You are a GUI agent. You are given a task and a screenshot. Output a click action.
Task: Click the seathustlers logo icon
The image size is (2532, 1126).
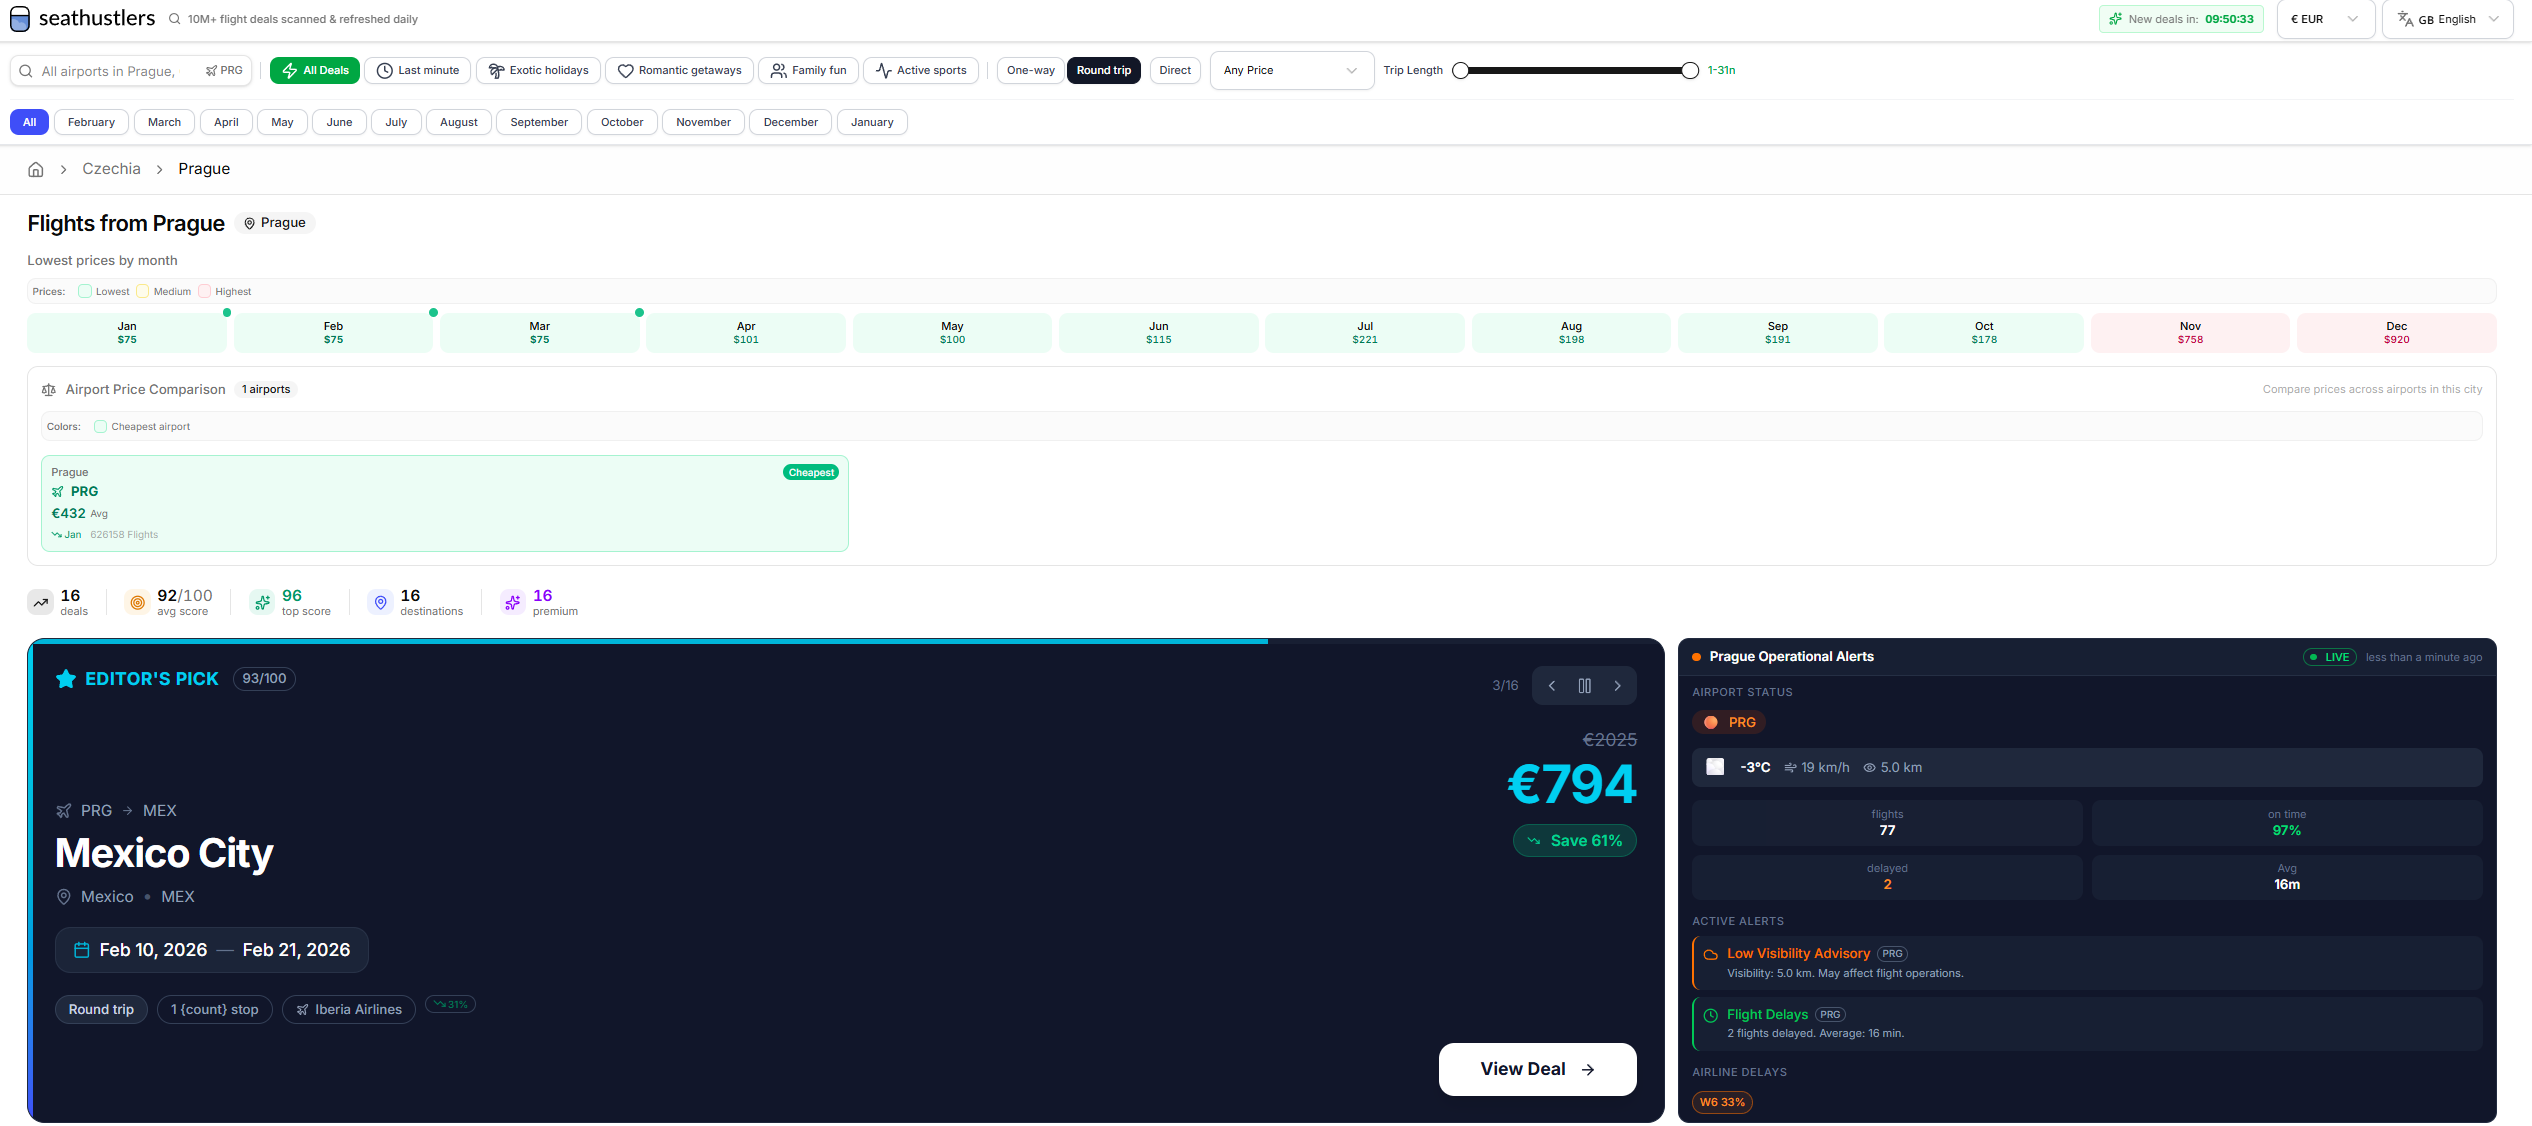click(x=20, y=19)
